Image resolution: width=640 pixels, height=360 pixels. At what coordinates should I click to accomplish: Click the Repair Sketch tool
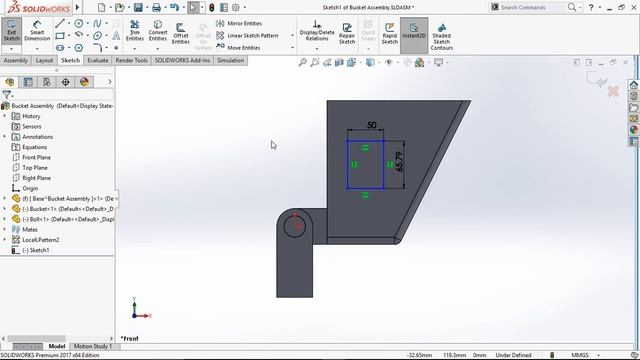[x=347, y=33]
